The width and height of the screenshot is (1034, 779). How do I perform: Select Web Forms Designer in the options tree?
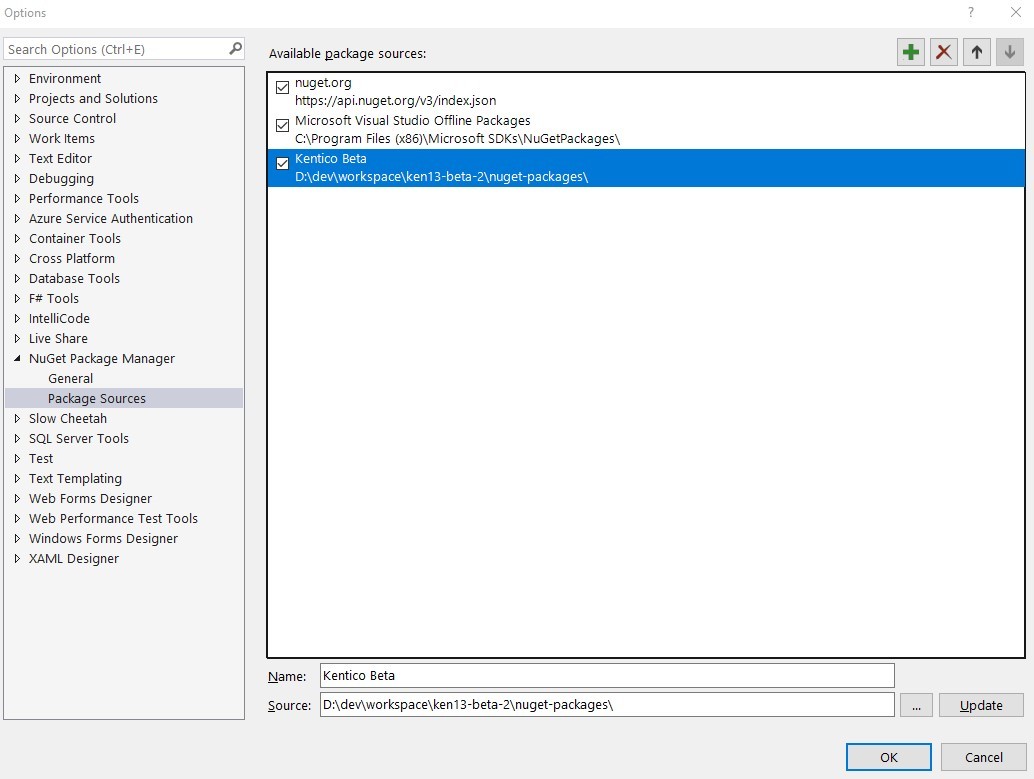90,499
